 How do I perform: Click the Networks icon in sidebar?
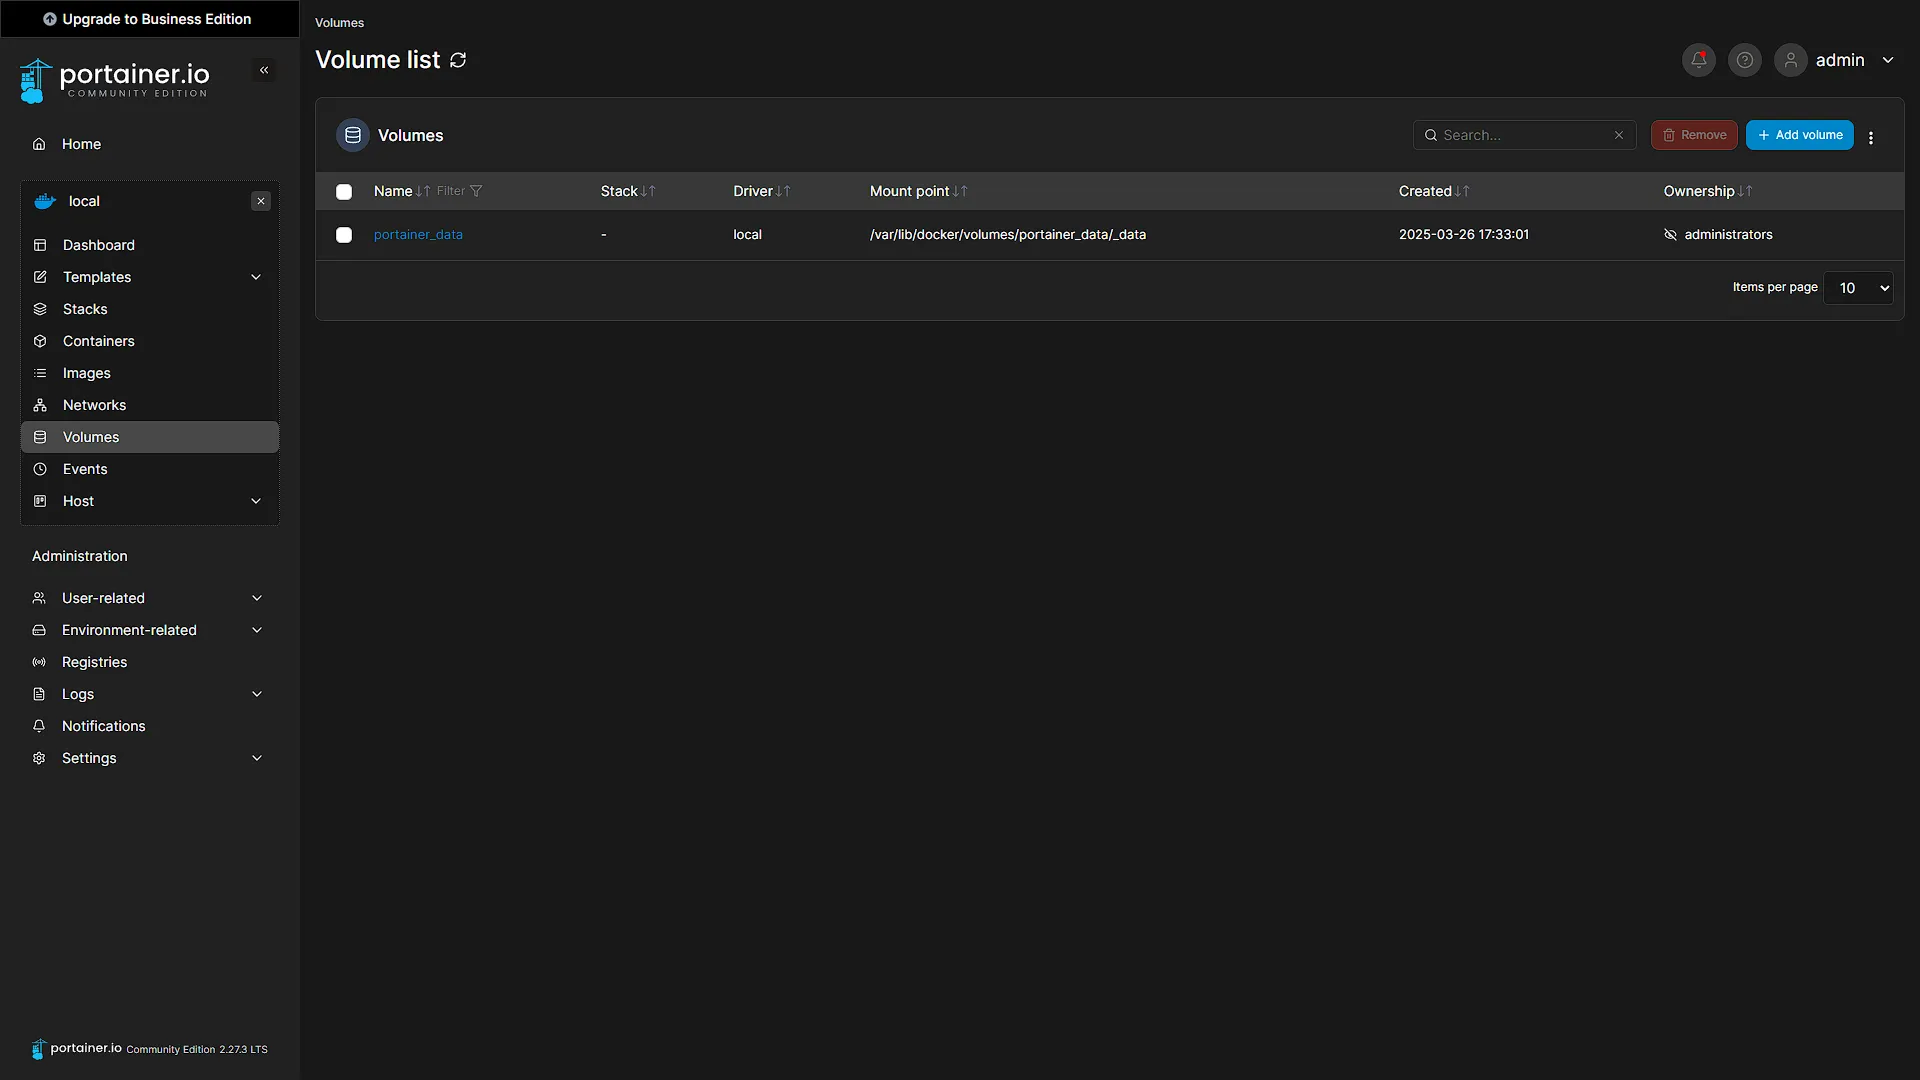pos(40,405)
